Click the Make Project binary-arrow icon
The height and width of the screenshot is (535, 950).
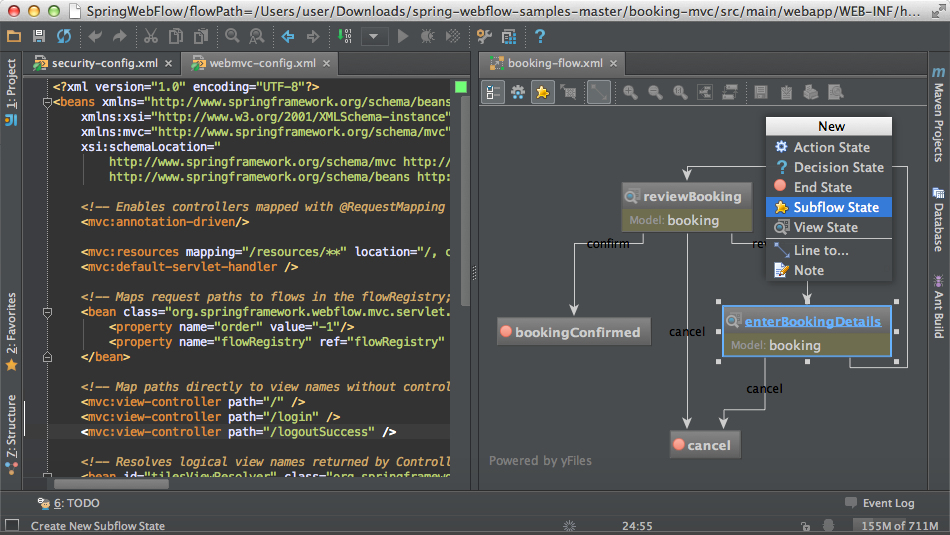pos(344,36)
